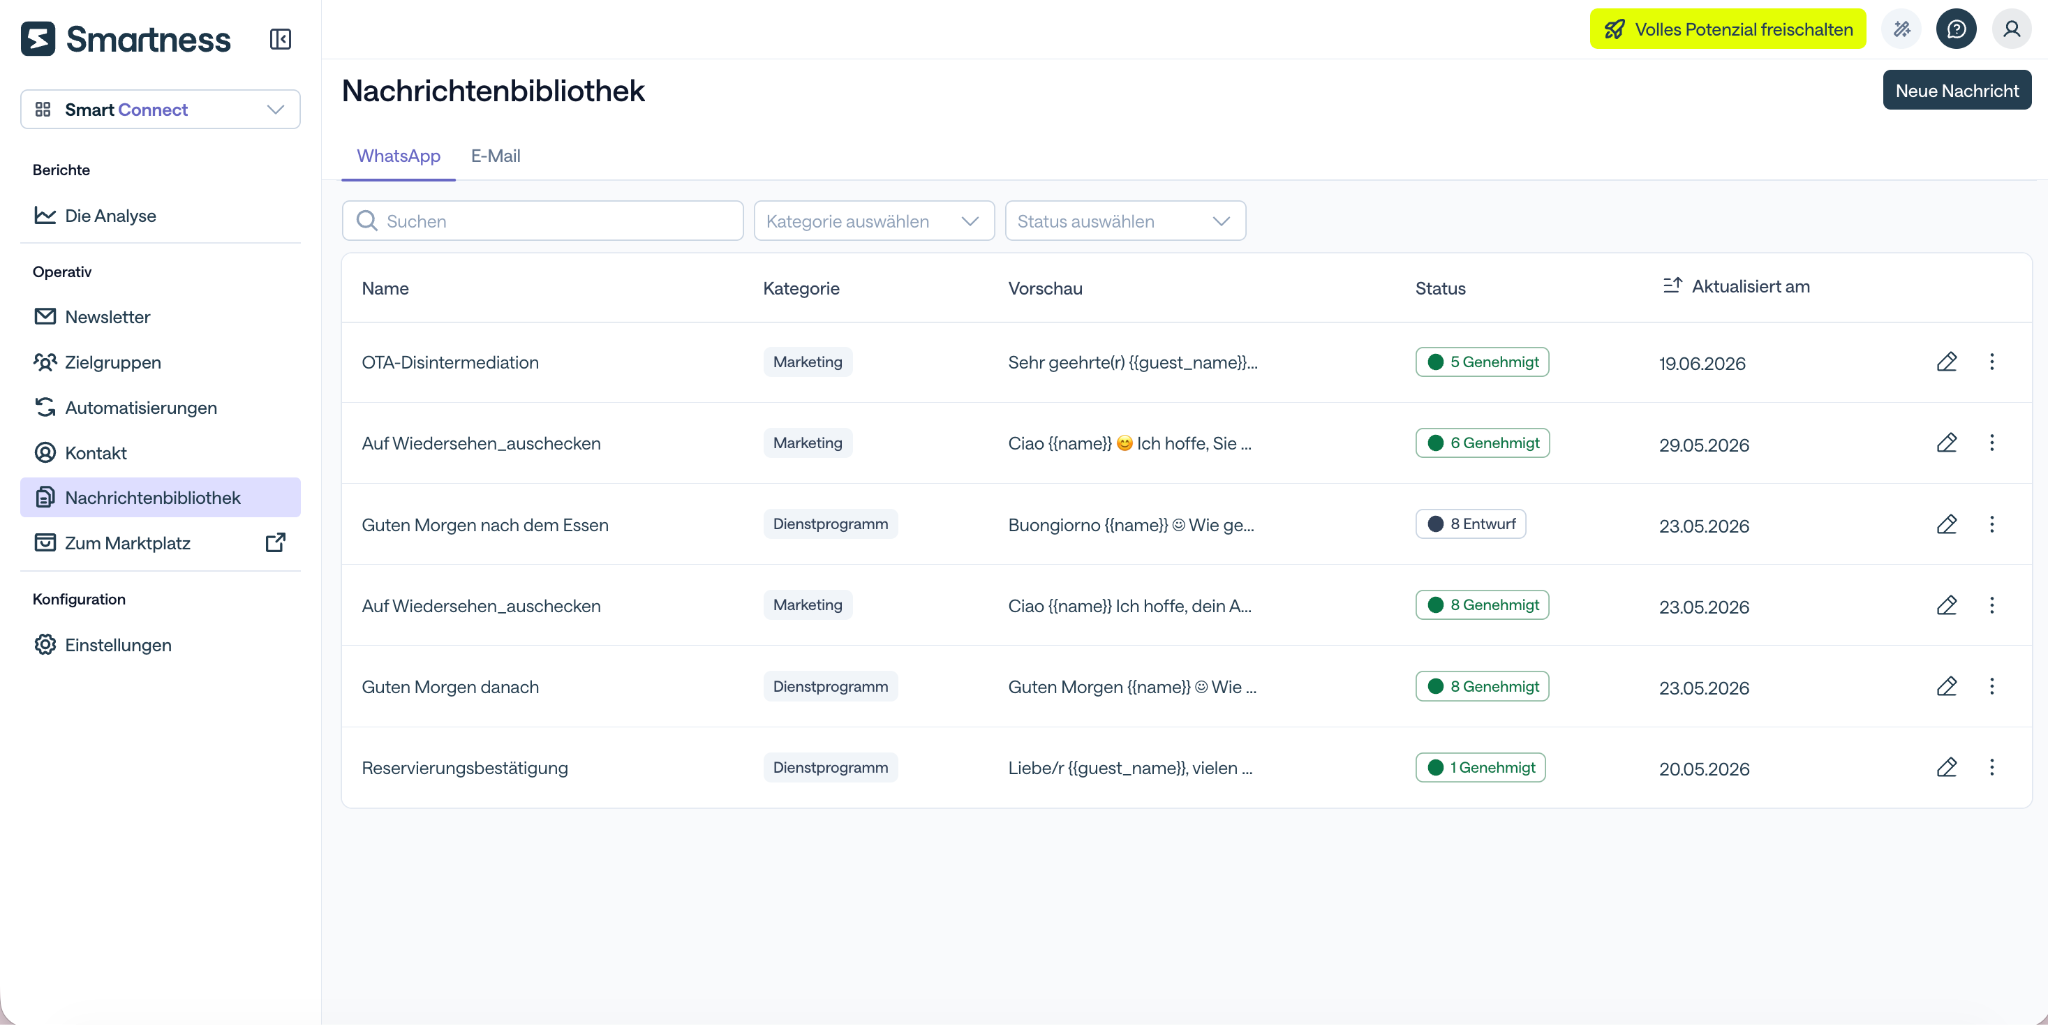This screenshot has height=1025, width=2048.
Task: Click preview text Sehr geehrte(r) {{guest_name}}
Action: click(1133, 362)
